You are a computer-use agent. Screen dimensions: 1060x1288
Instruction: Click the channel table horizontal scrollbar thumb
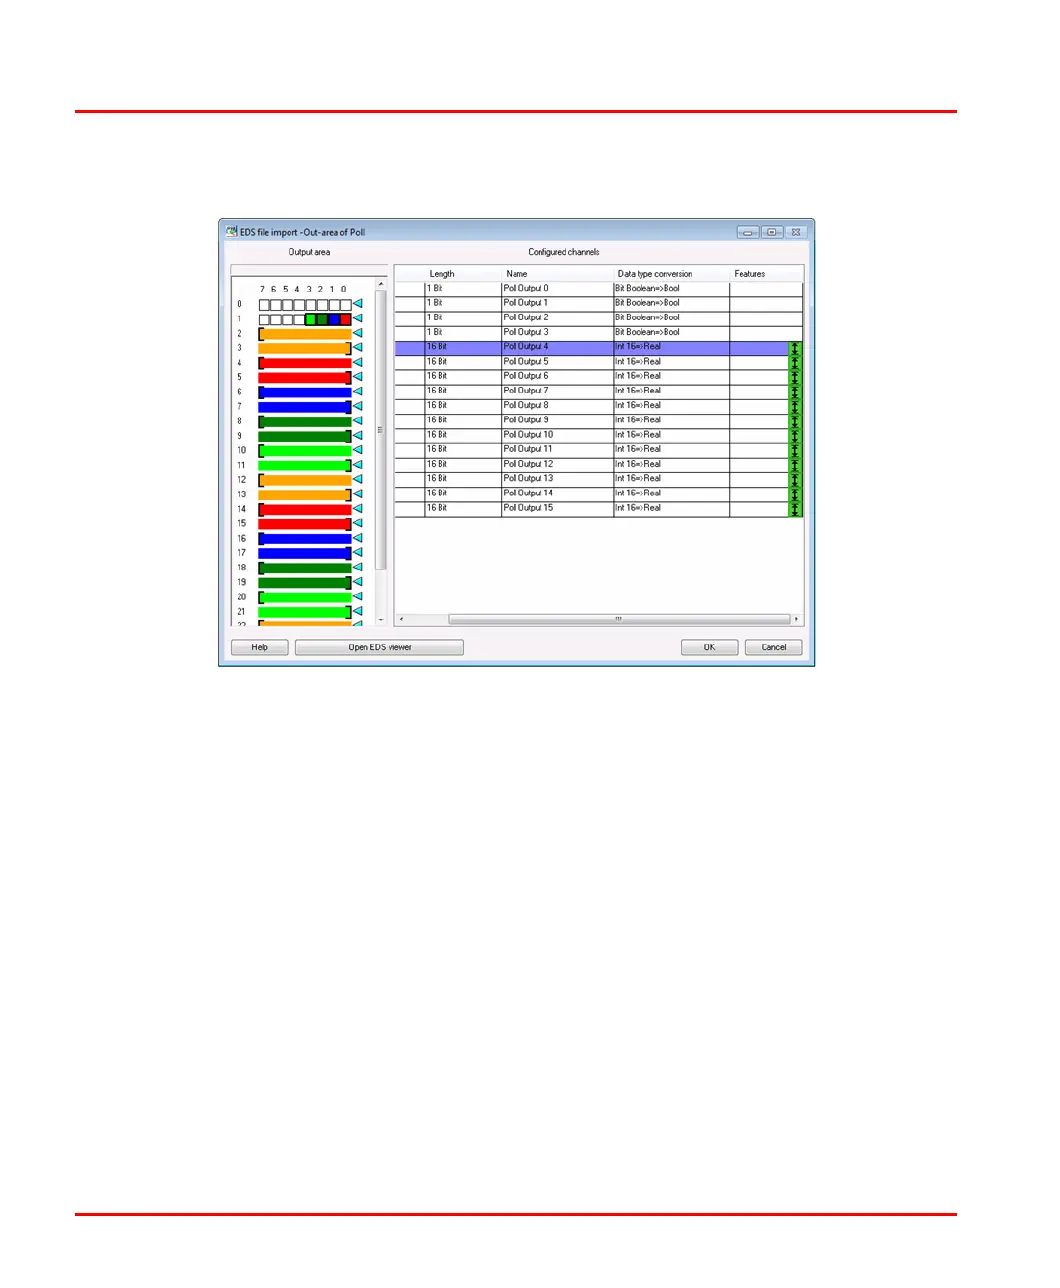pos(619,620)
